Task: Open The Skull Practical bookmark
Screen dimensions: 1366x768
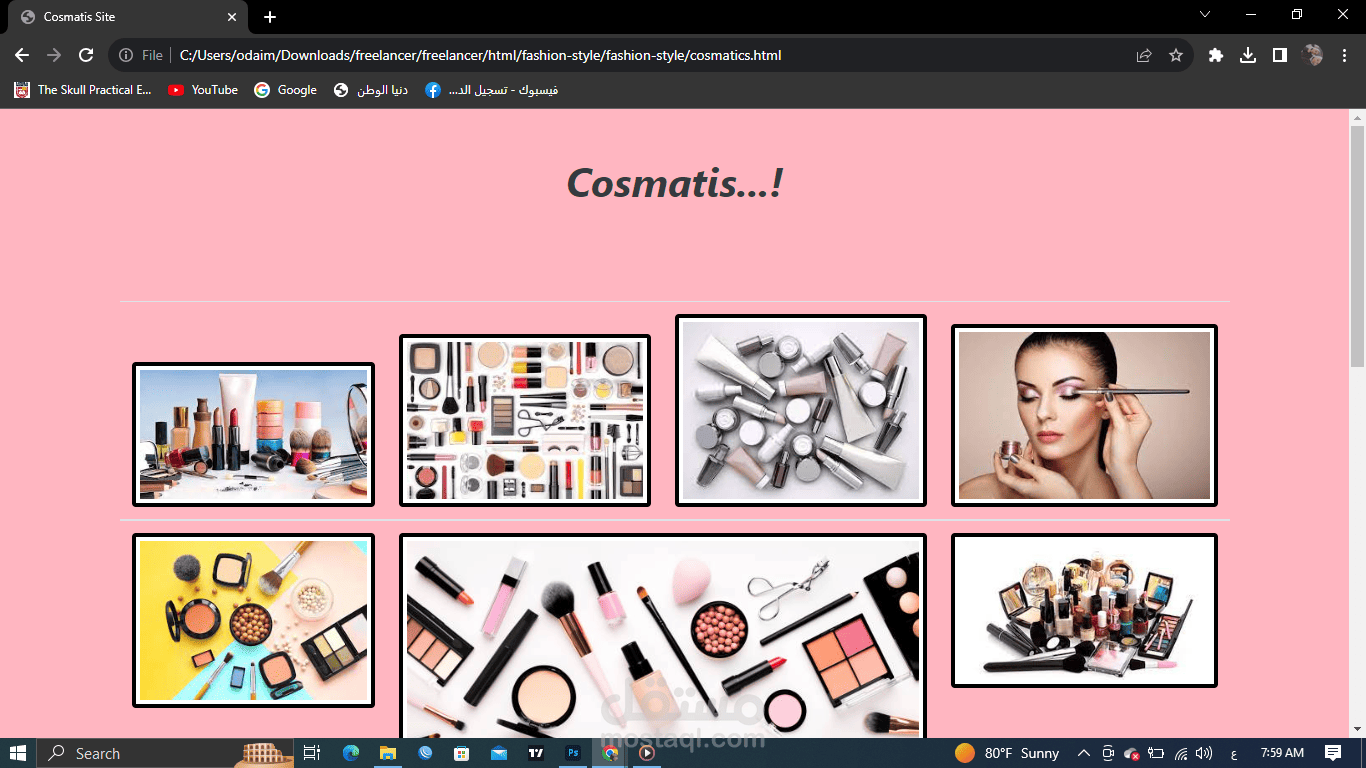Action: (83, 90)
